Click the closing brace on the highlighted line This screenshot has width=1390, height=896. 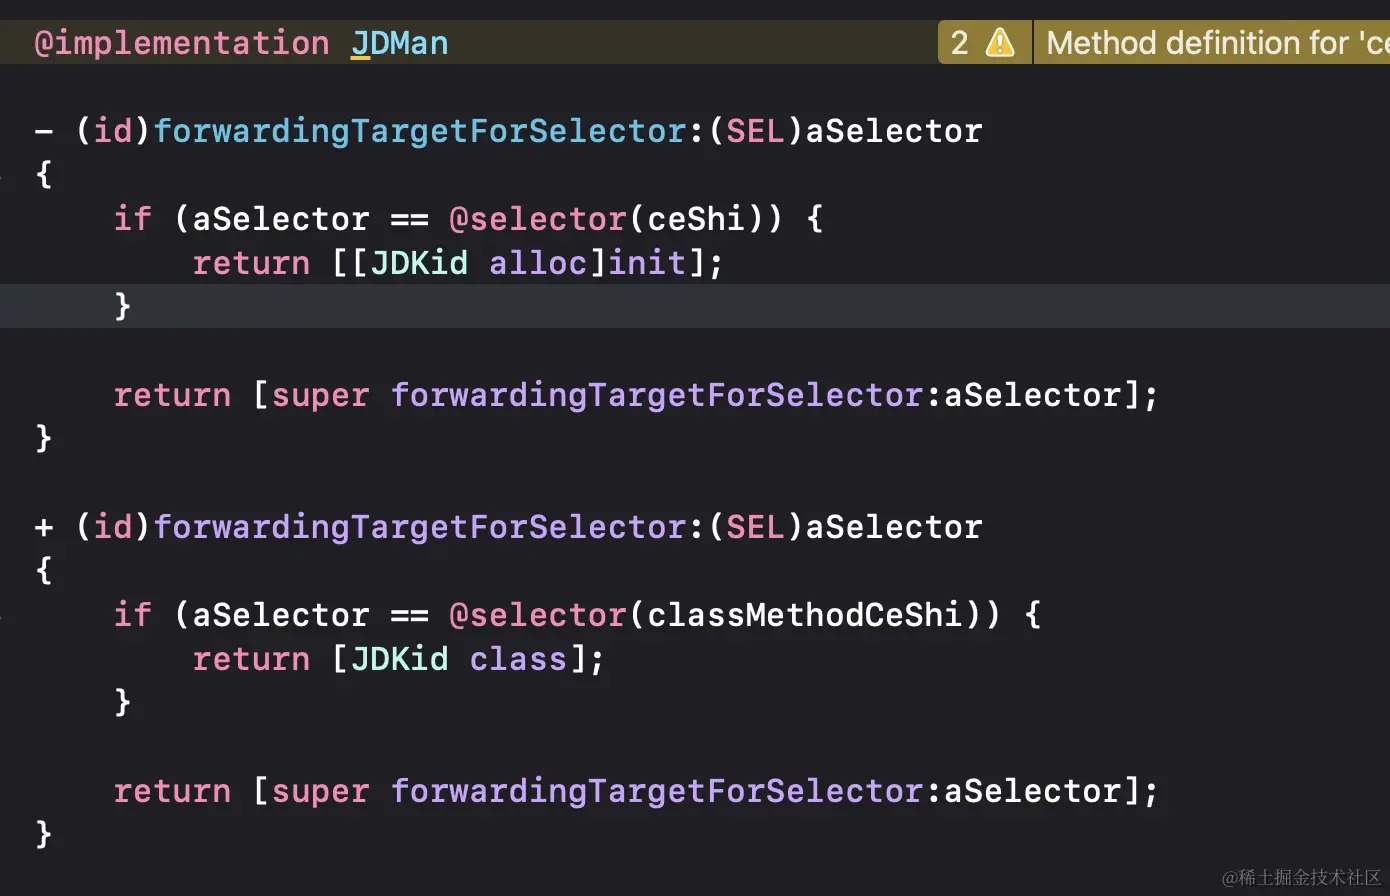[123, 306]
